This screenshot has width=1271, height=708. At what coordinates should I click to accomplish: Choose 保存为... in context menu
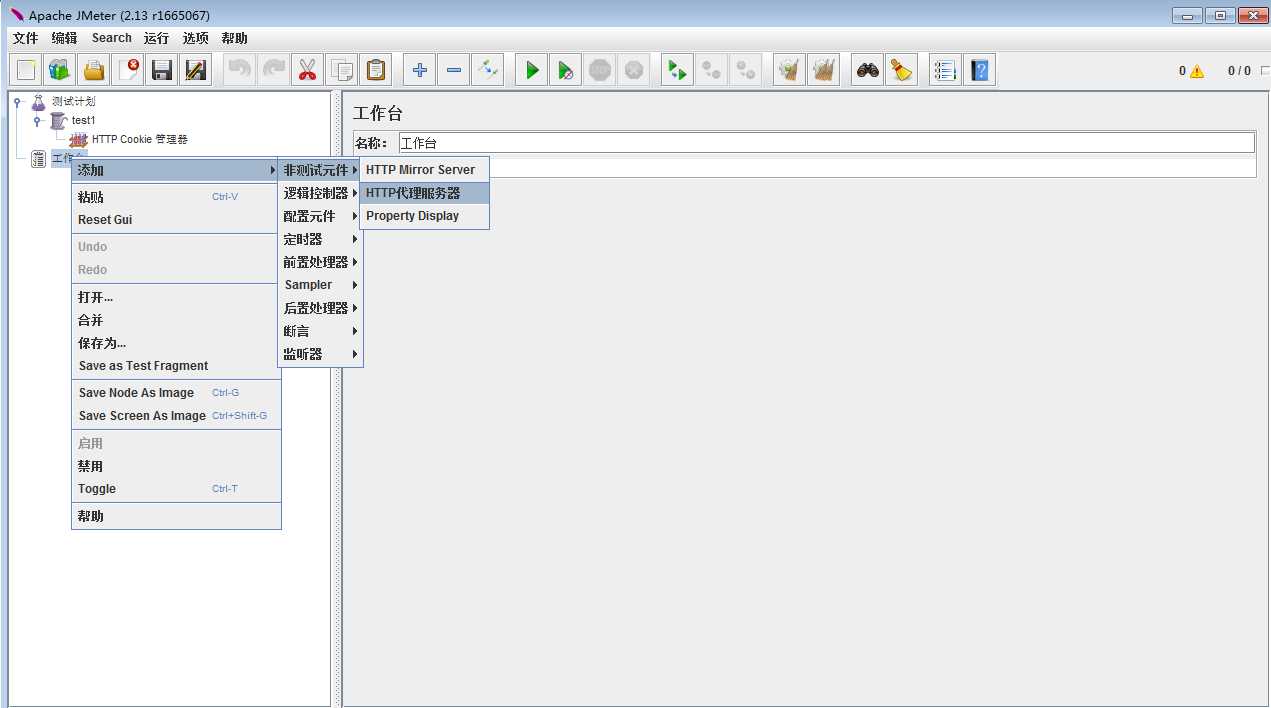[x=176, y=343]
